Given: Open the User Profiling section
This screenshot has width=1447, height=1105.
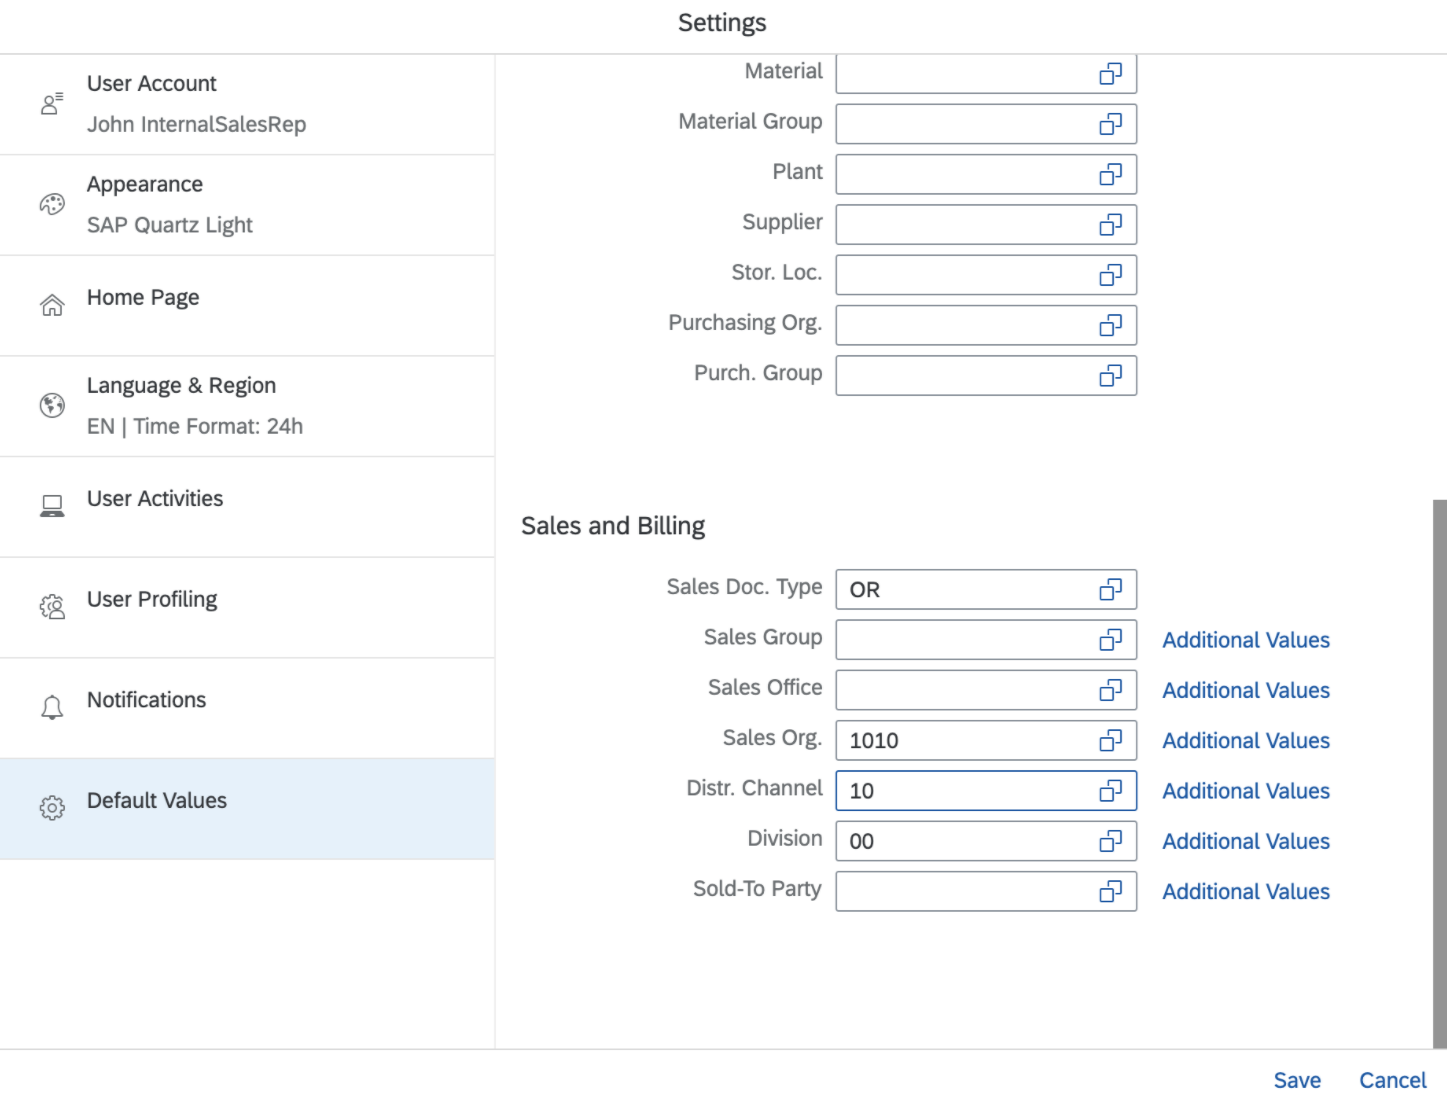Looking at the screenshot, I should (x=247, y=608).
